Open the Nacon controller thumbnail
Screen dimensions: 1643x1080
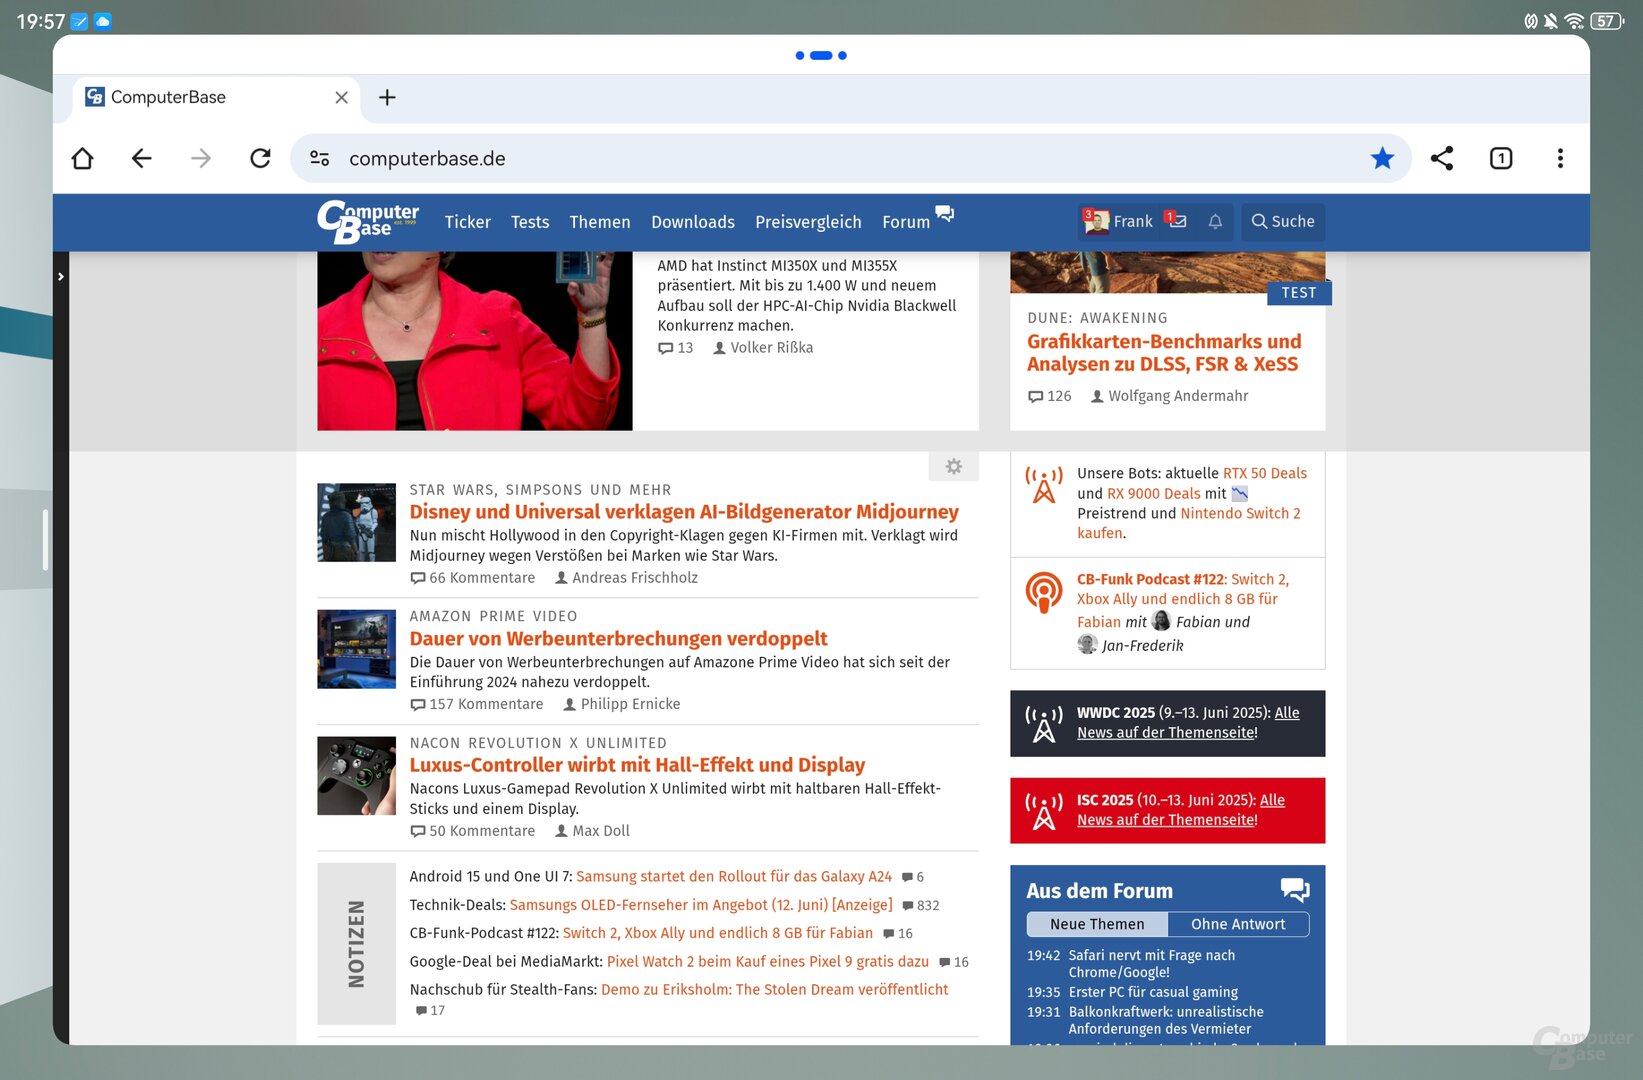356,776
